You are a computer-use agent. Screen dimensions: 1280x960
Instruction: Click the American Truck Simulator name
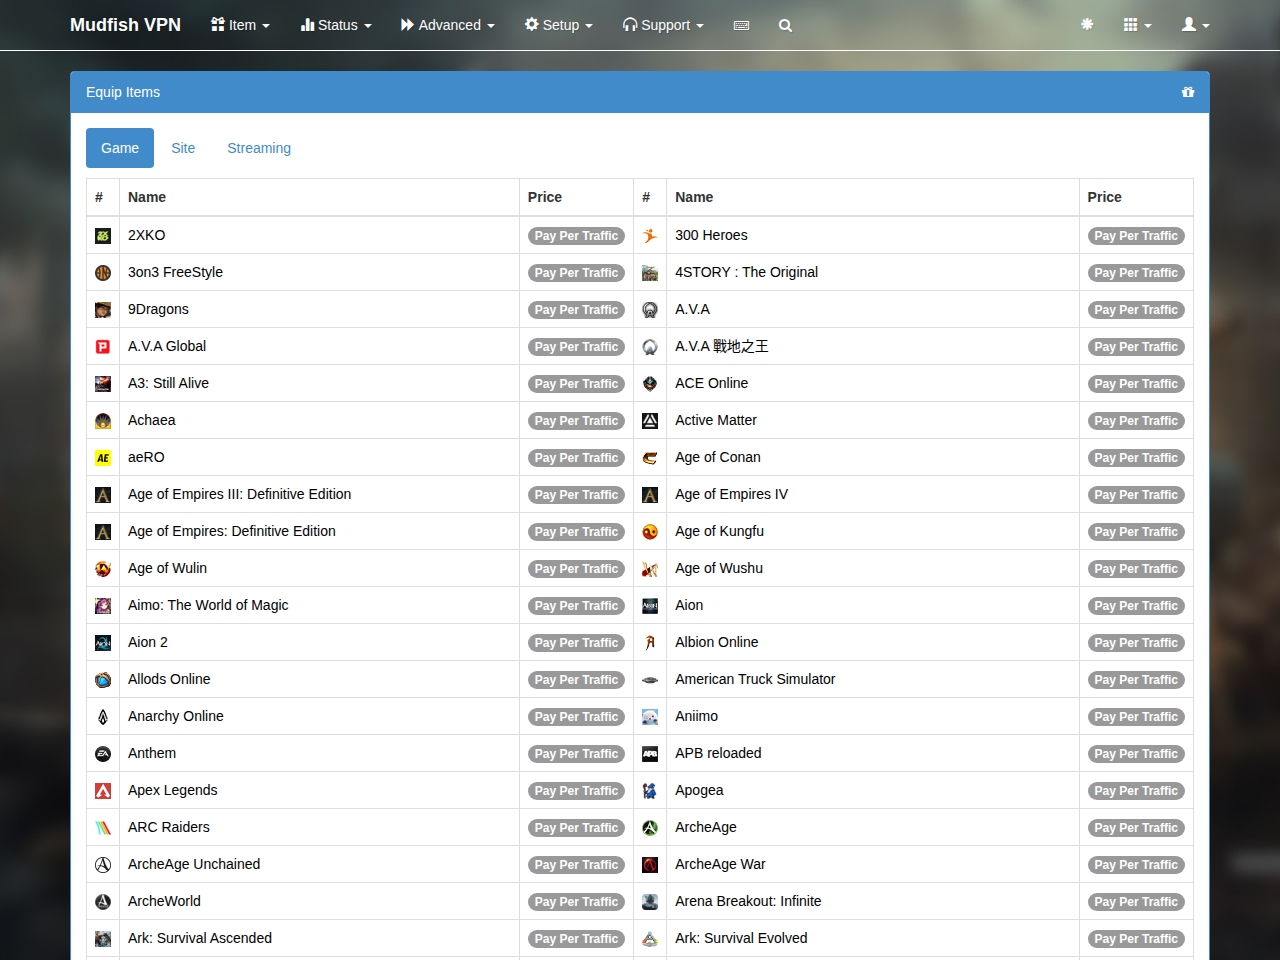click(755, 679)
